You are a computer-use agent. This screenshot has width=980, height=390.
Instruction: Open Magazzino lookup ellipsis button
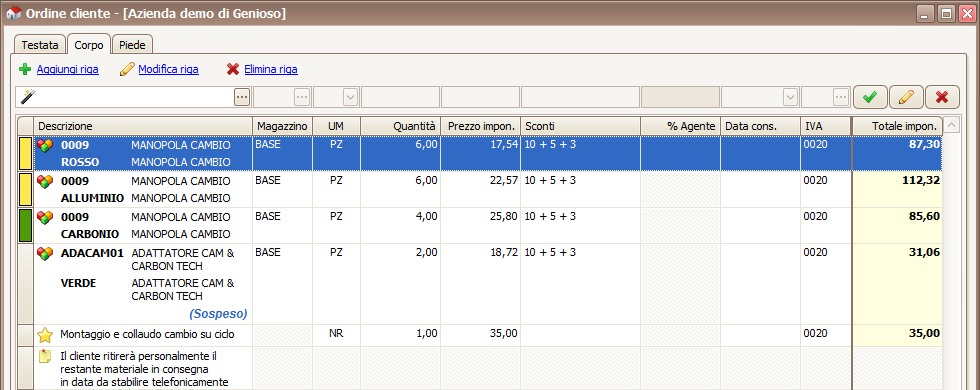(302, 97)
